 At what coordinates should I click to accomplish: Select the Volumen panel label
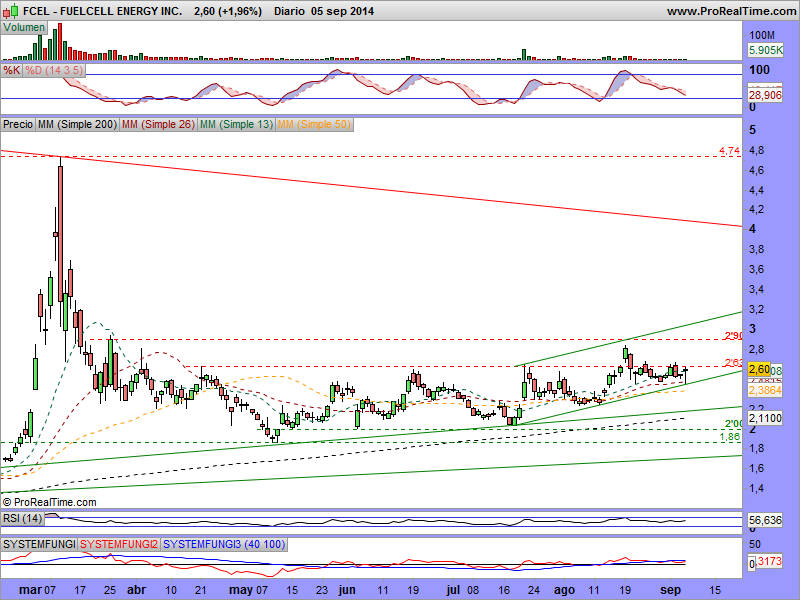(x=23, y=28)
